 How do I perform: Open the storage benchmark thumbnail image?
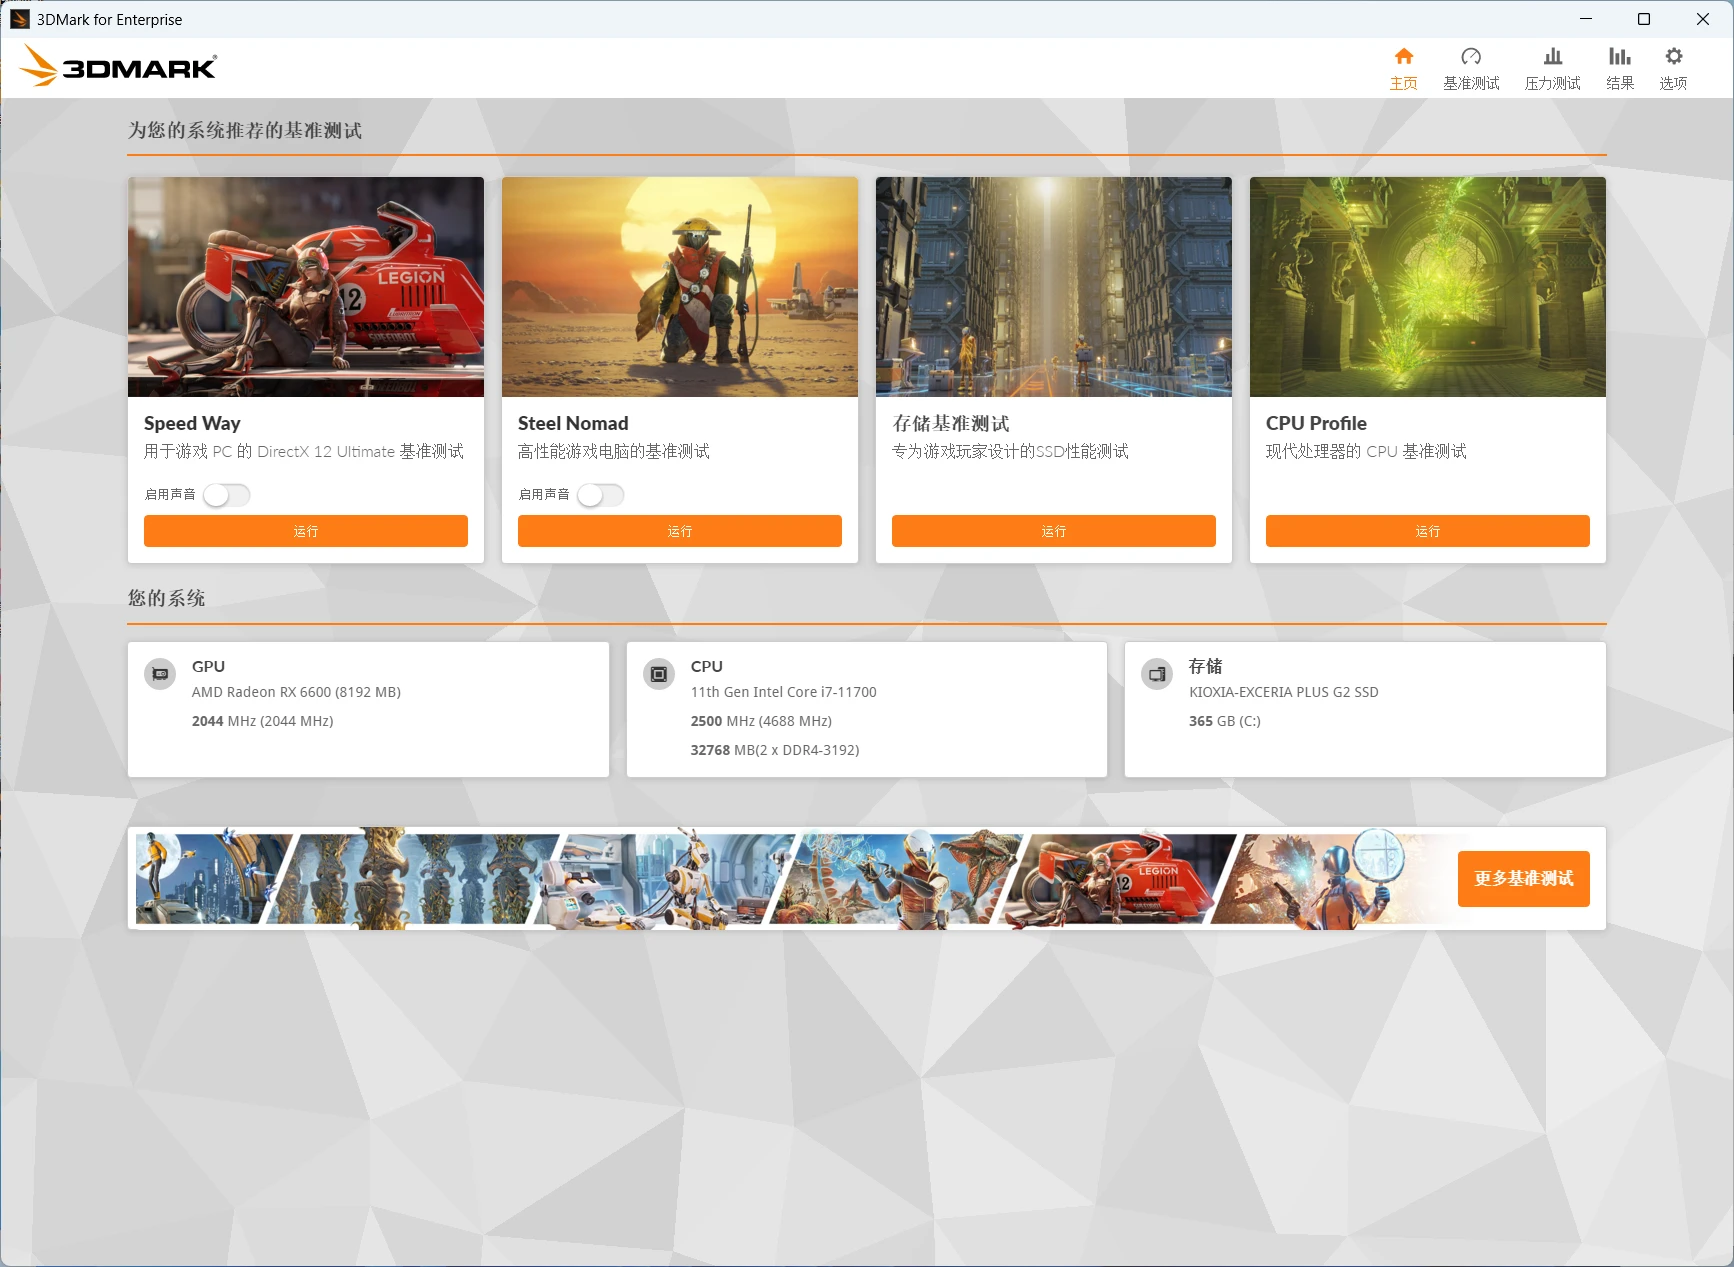1054,287
